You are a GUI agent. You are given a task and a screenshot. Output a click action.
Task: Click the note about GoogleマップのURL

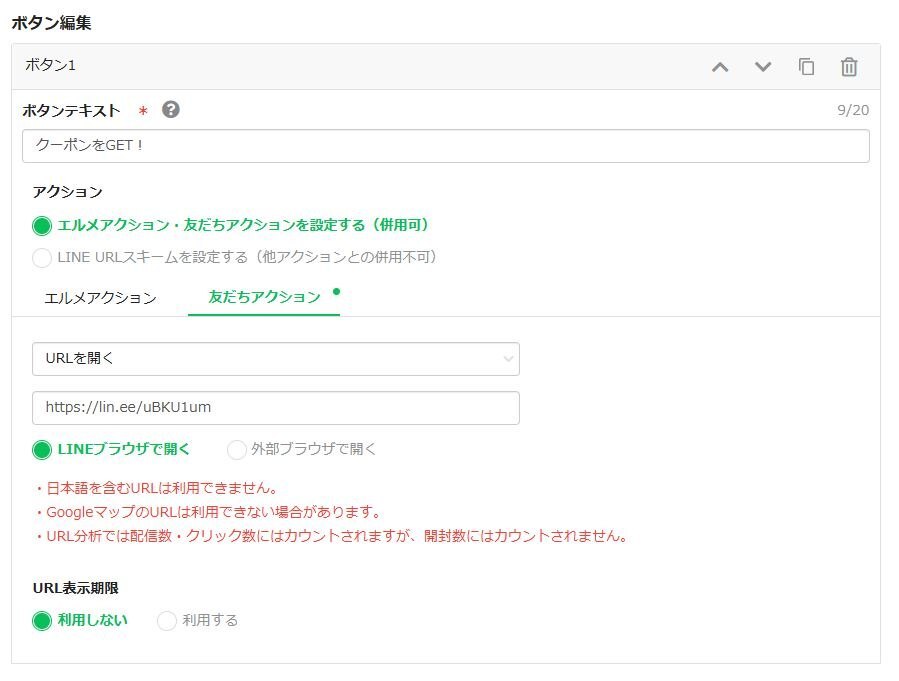click(208, 512)
